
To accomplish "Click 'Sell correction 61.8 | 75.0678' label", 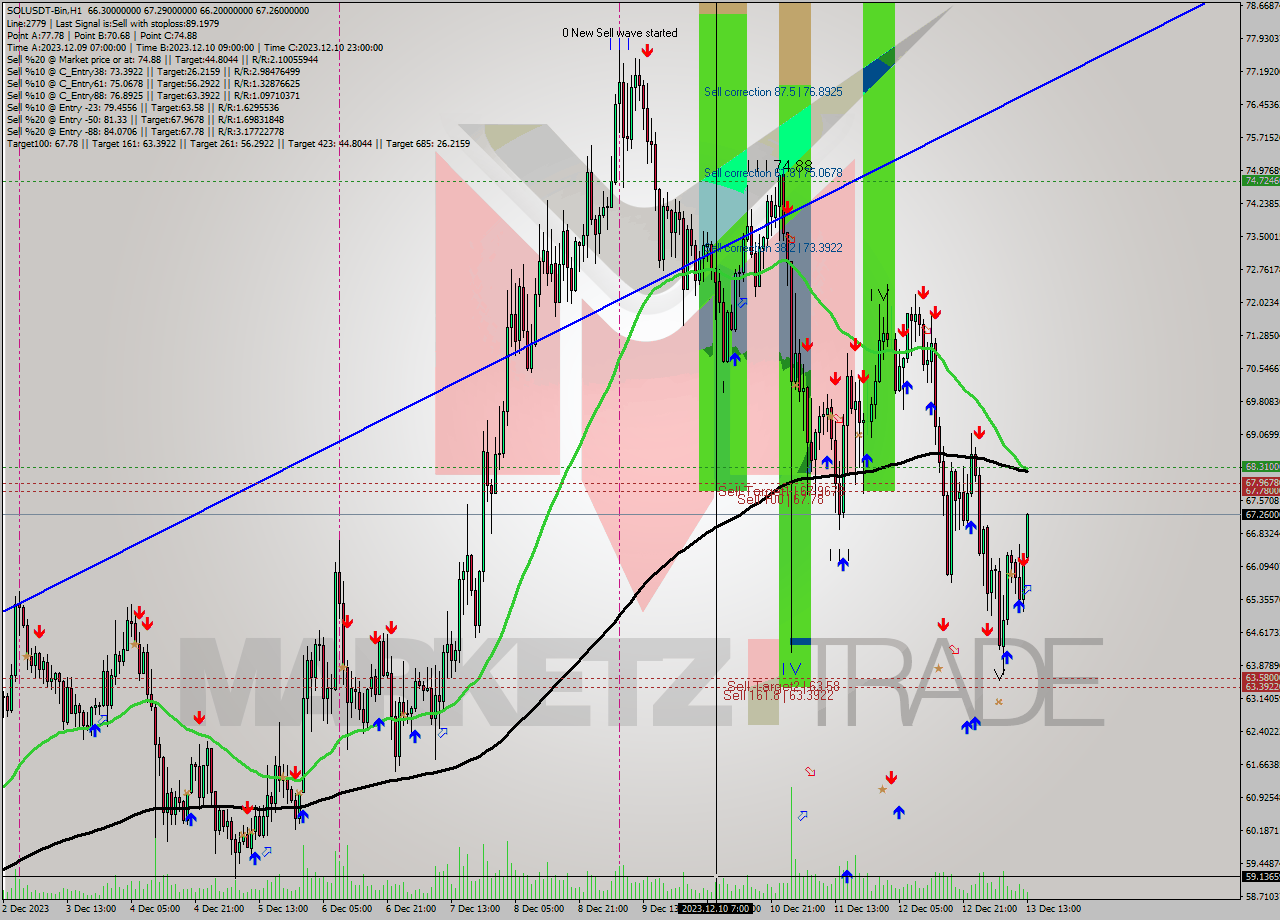I will tap(773, 173).
